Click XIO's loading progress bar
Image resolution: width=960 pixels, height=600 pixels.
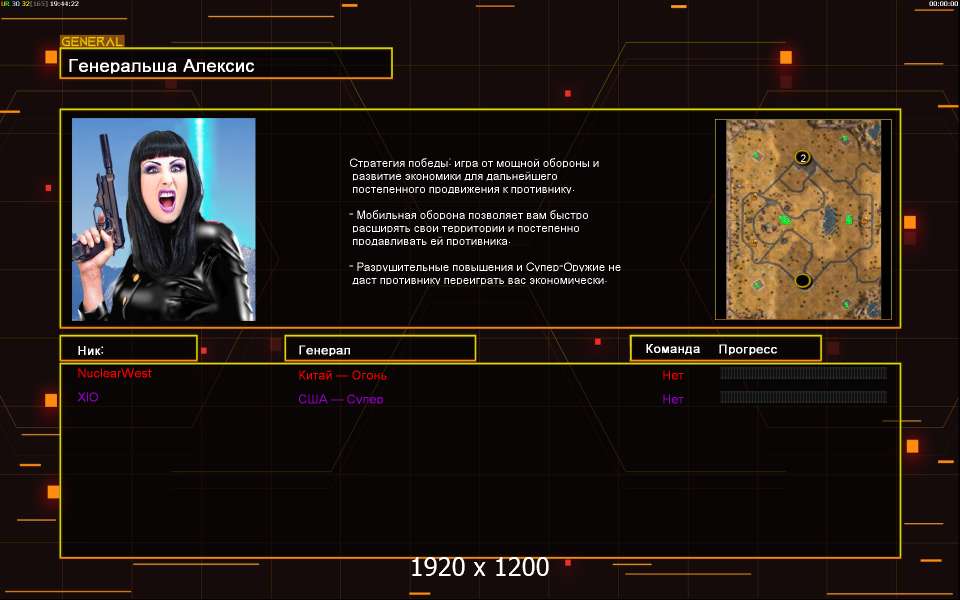coord(803,398)
